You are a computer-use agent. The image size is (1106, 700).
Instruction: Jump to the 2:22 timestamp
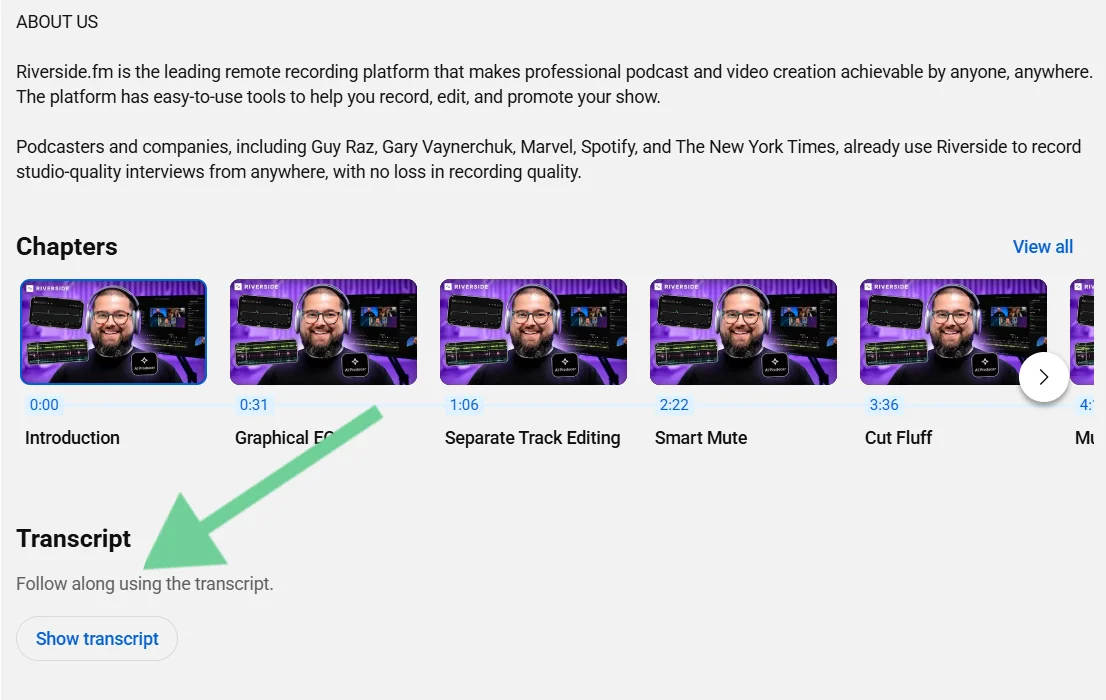point(674,405)
